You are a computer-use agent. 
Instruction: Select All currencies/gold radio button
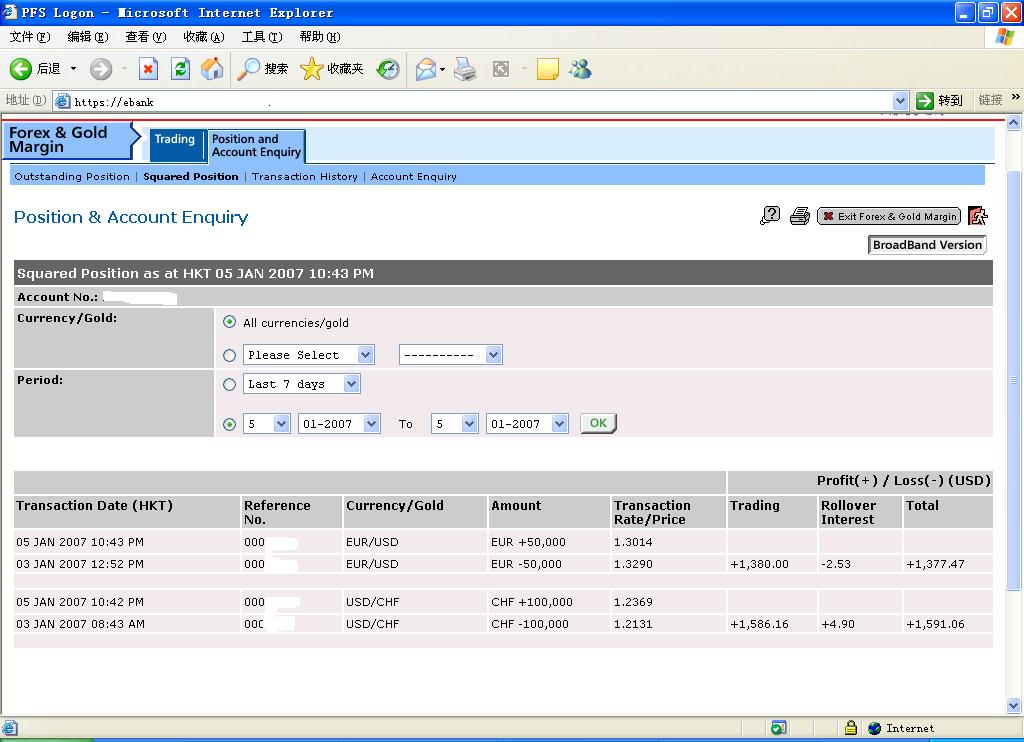tap(230, 322)
